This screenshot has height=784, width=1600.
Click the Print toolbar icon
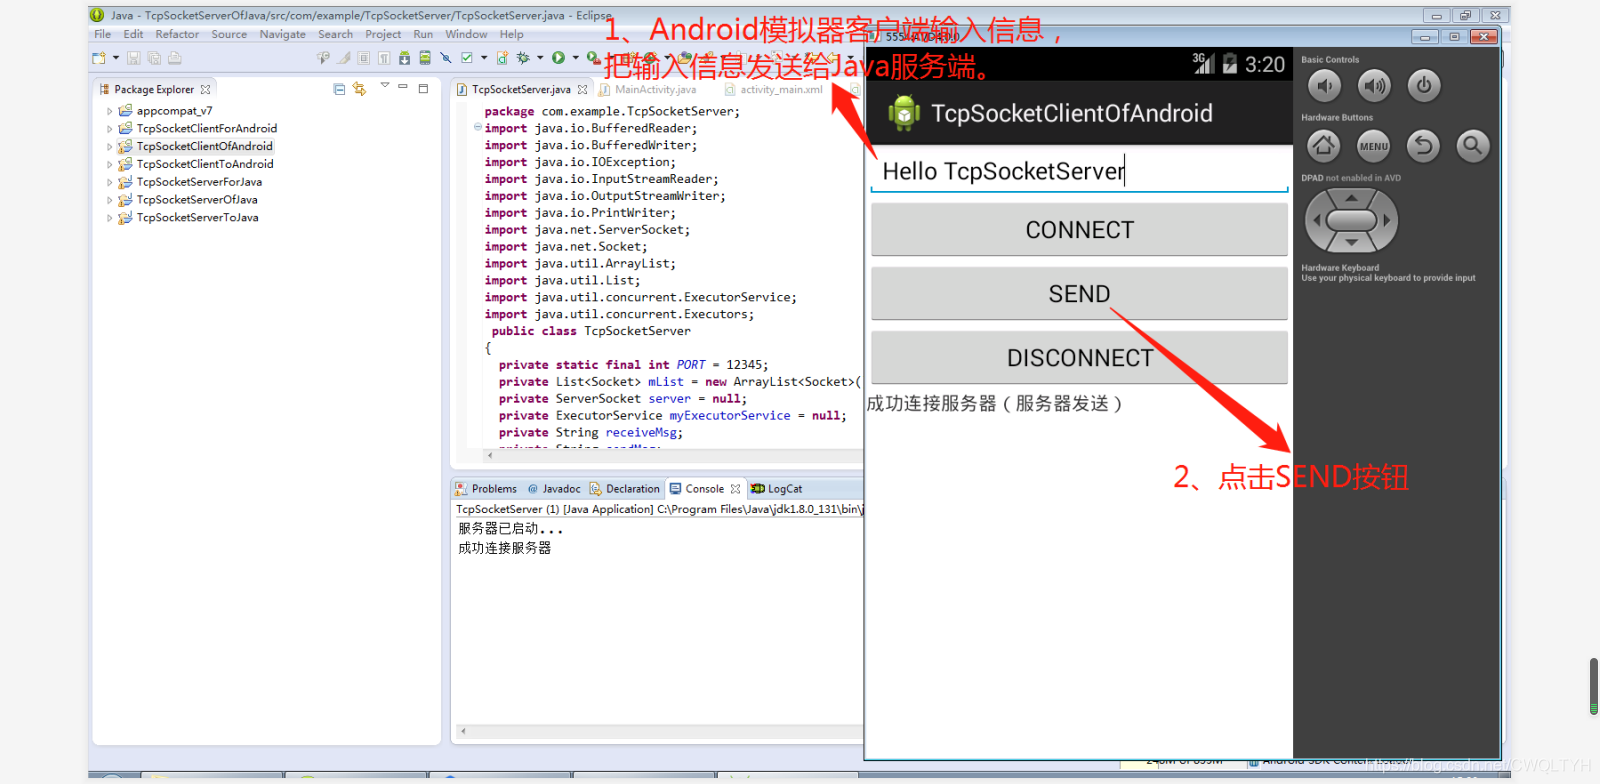[175, 58]
